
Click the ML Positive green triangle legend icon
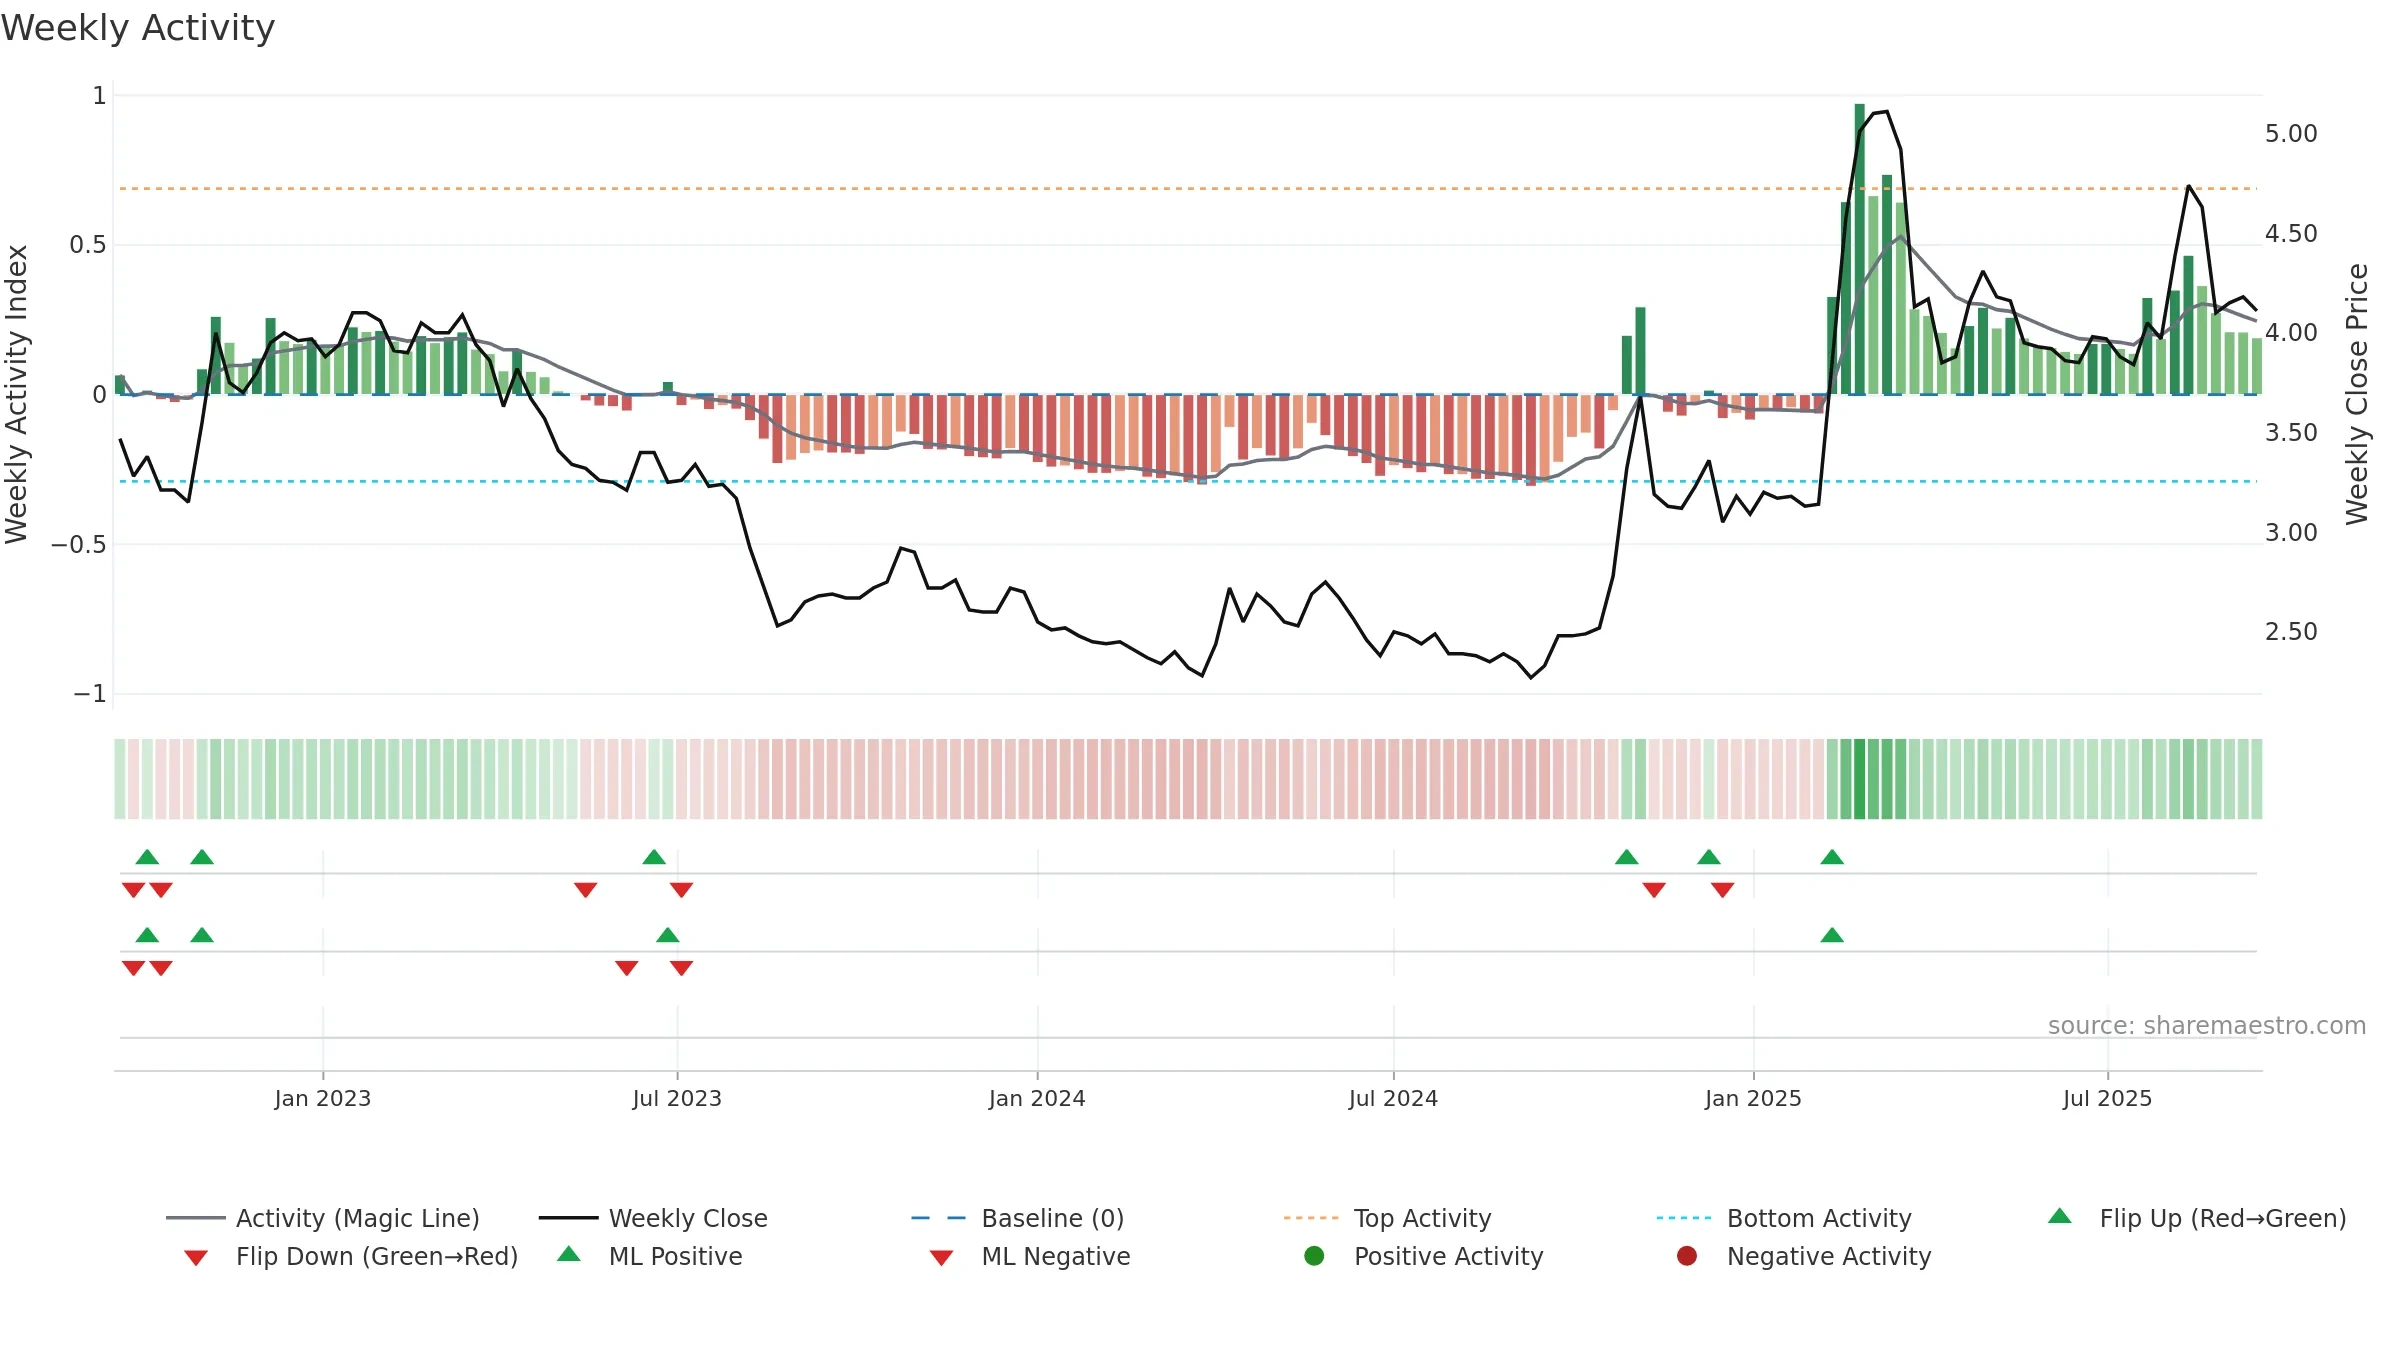coord(569,1254)
